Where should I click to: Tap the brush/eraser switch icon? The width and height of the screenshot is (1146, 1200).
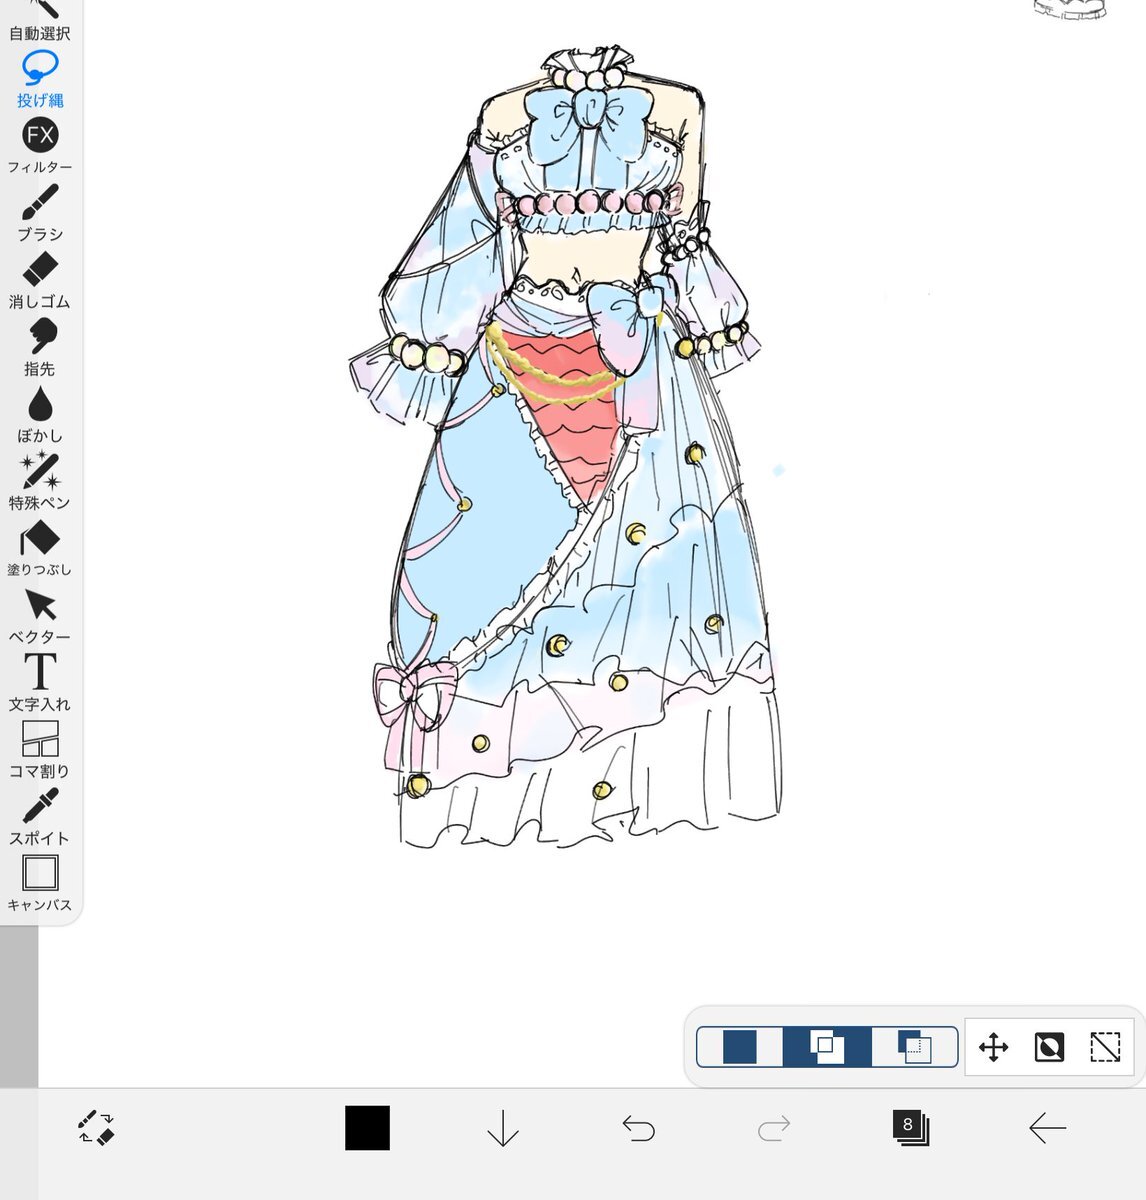tap(96, 1127)
